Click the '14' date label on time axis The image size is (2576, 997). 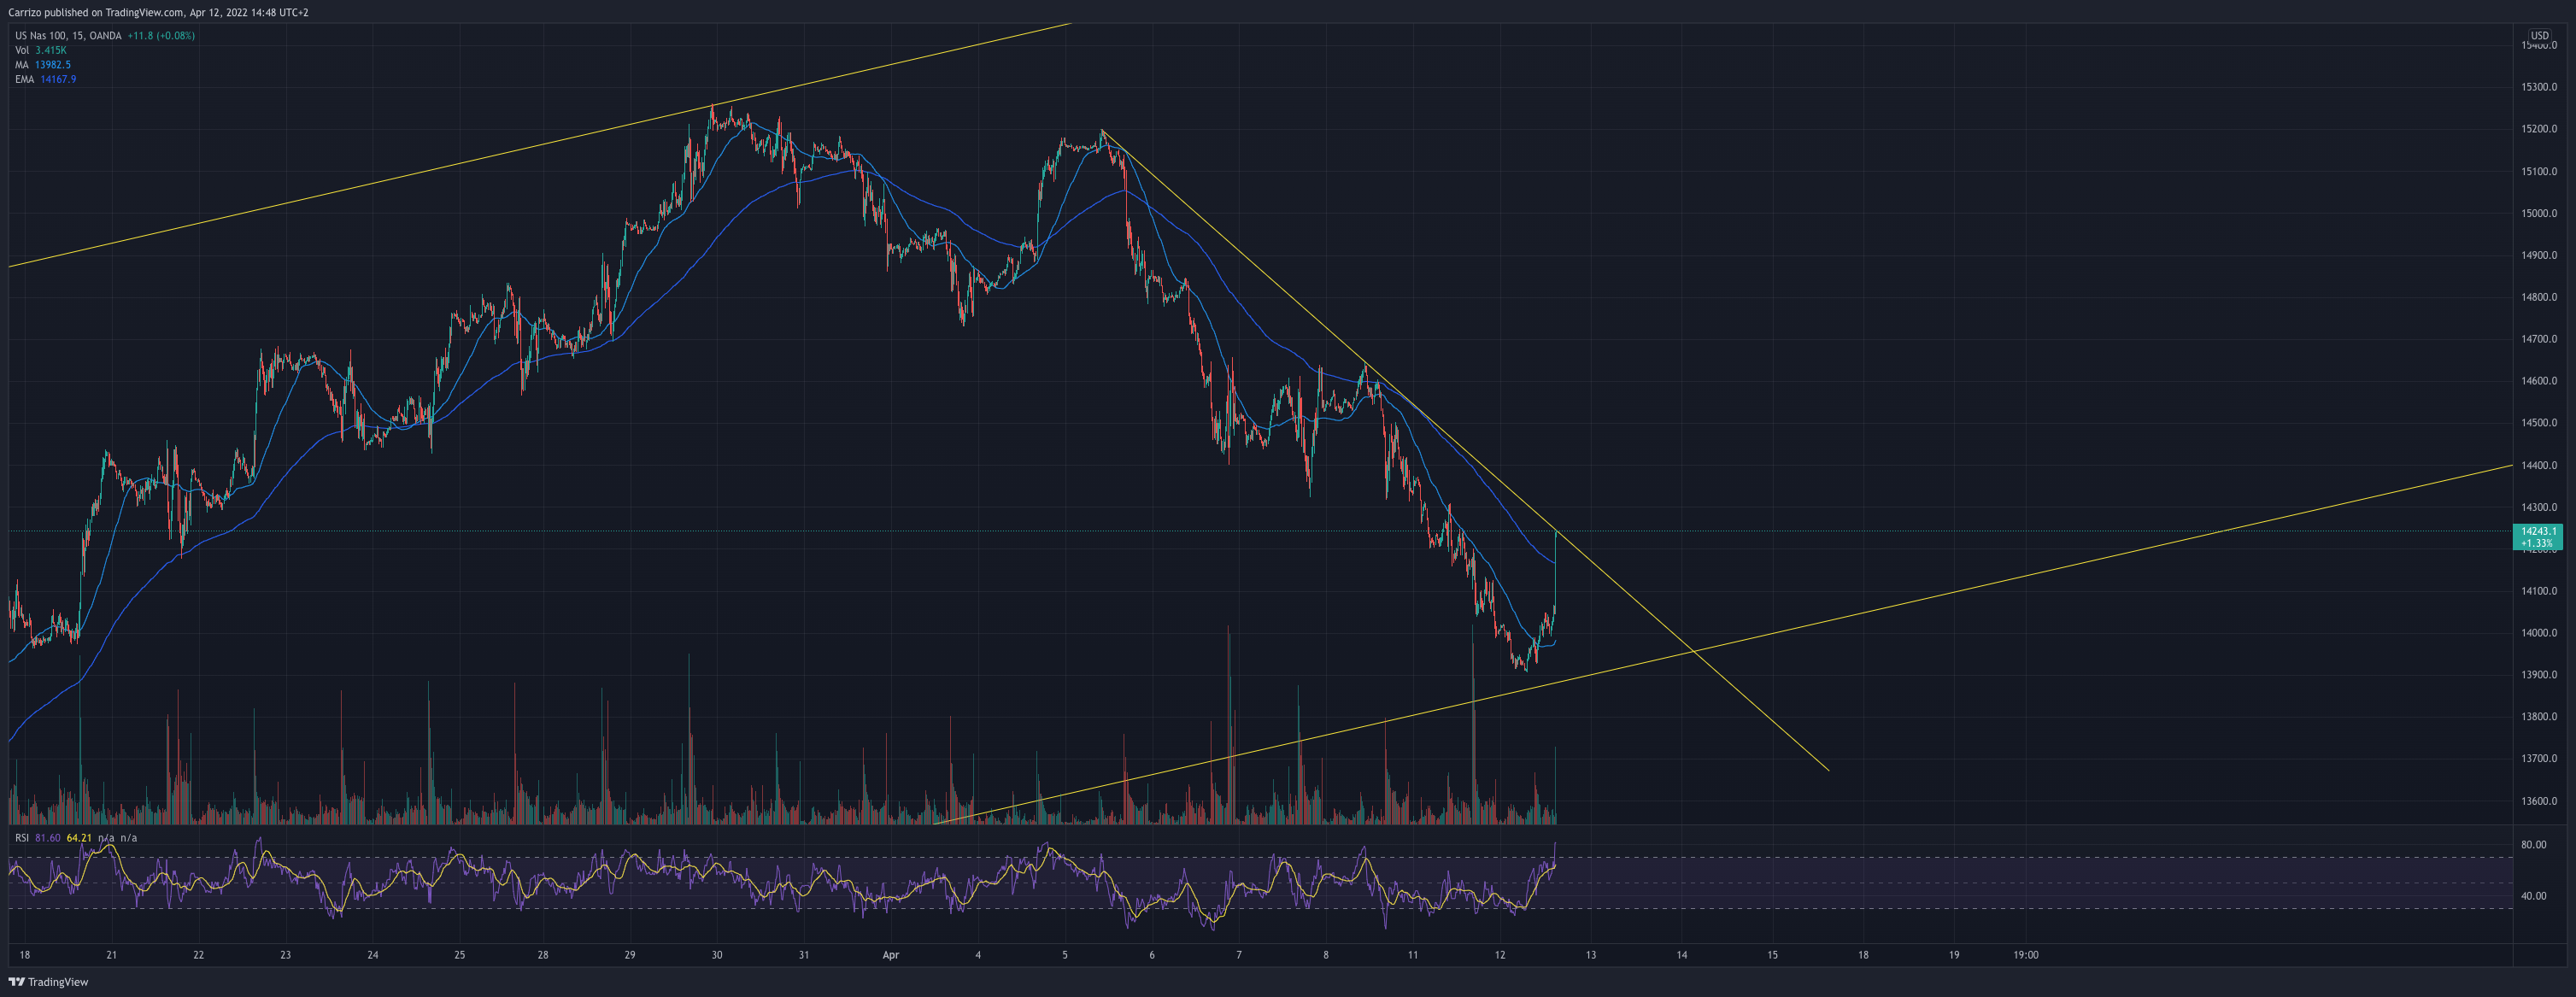click(1682, 955)
